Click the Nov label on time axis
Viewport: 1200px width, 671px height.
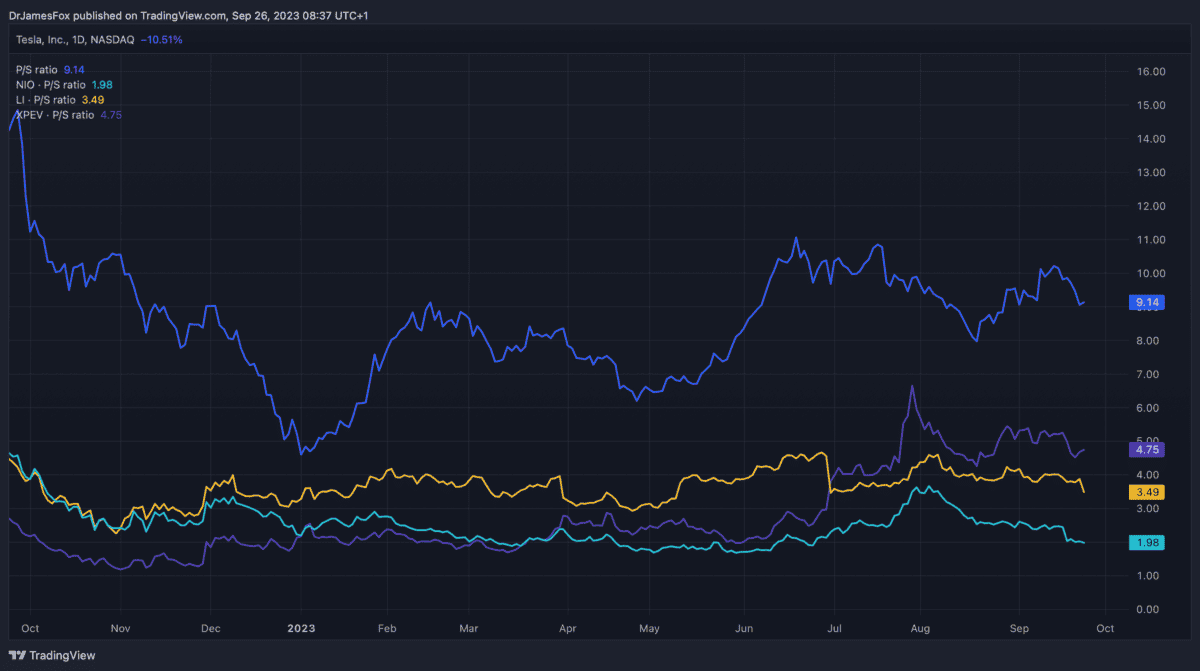[x=120, y=628]
